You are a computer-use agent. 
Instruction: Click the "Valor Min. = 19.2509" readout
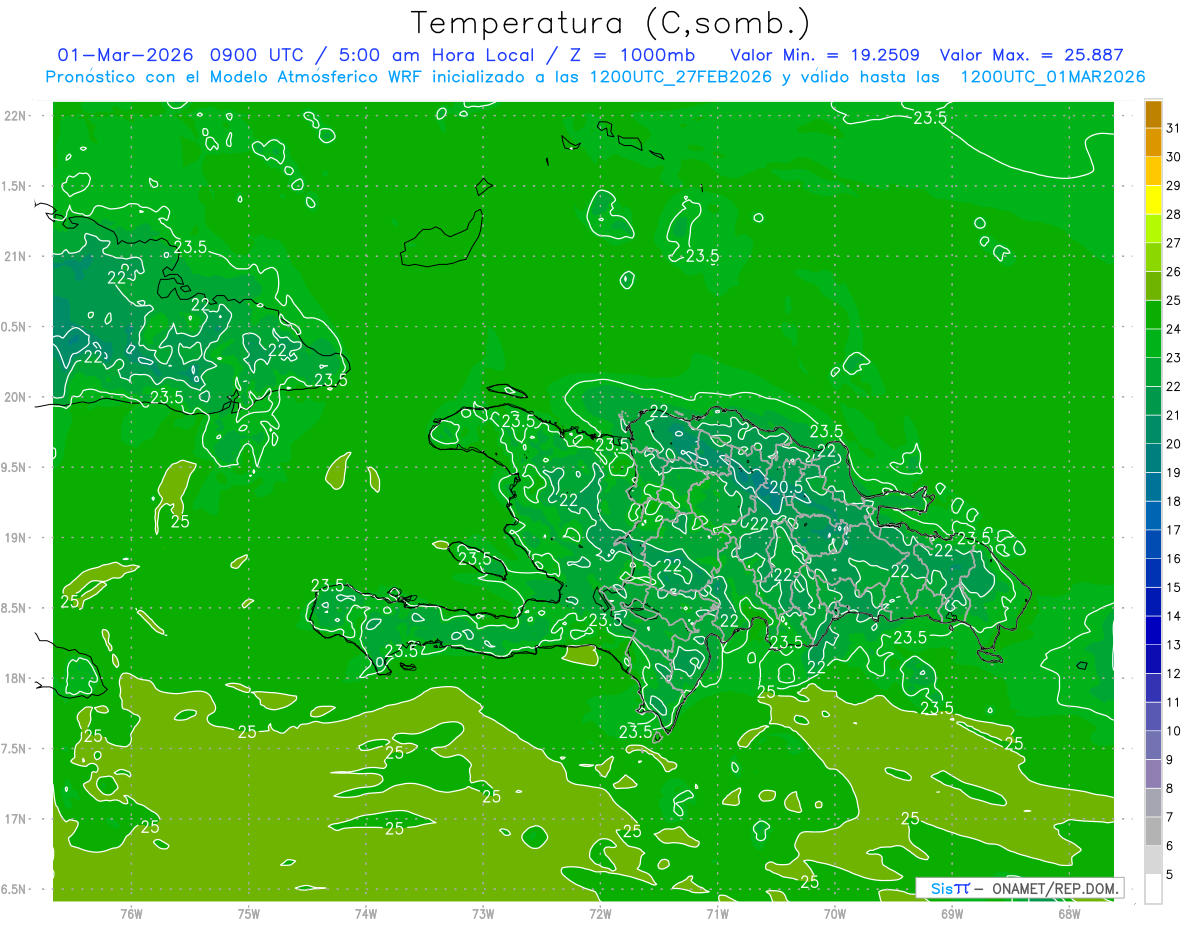pos(825,55)
